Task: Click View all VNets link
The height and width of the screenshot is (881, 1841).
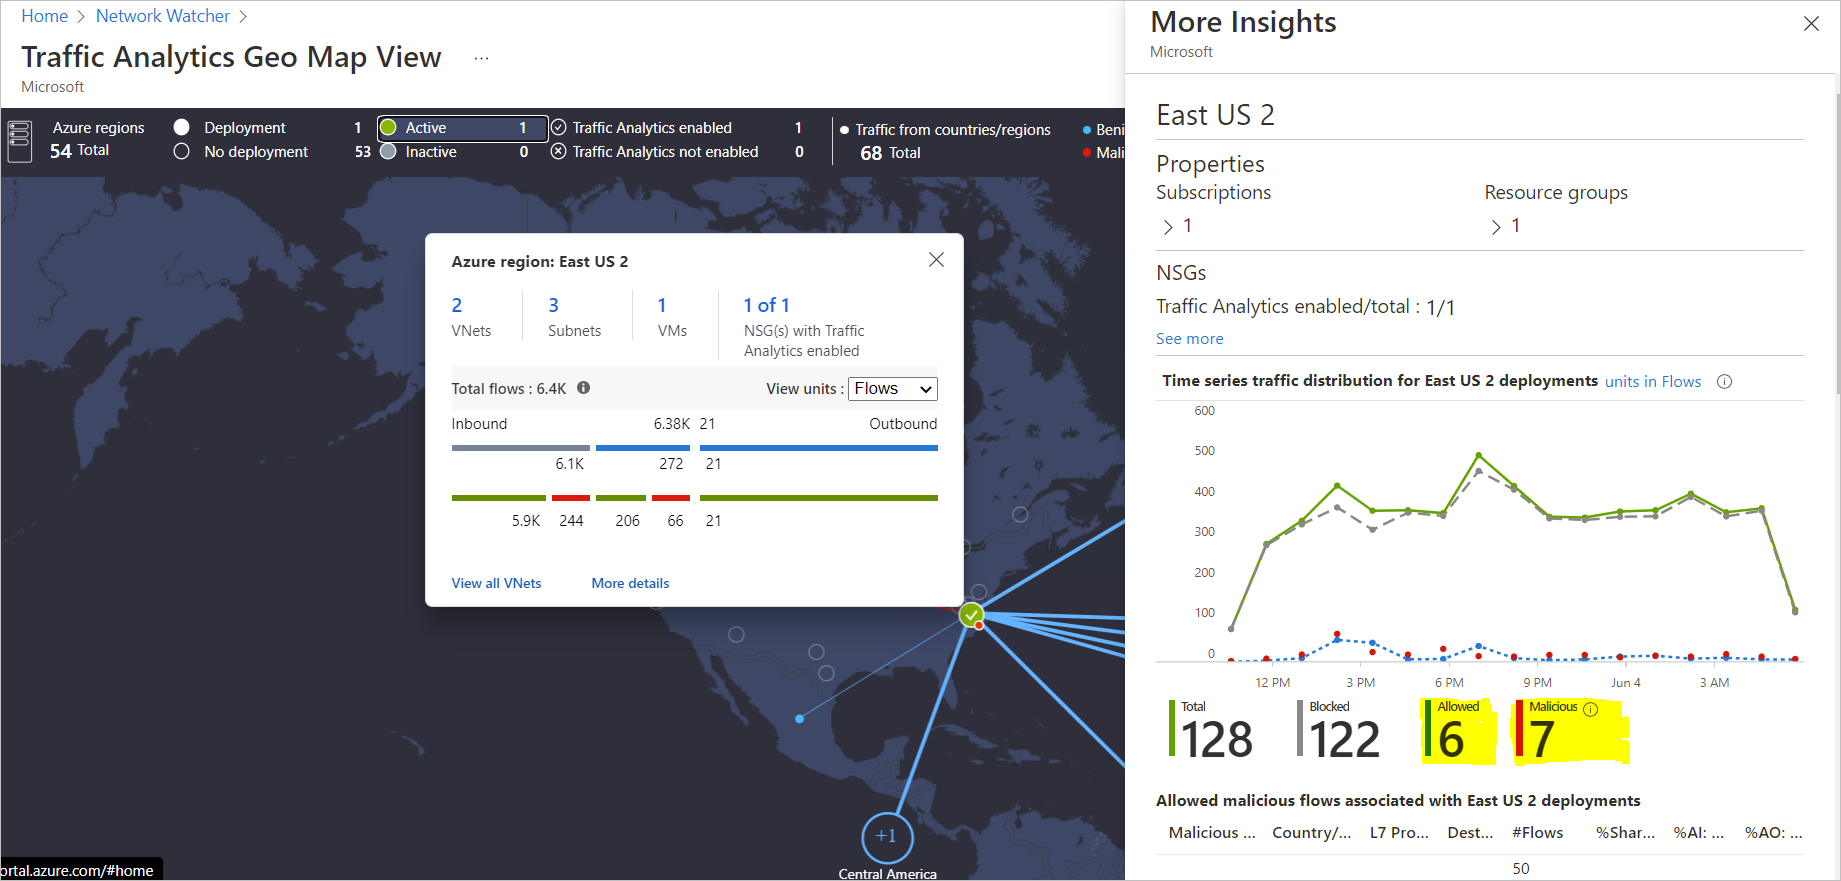Action: [x=496, y=583]
